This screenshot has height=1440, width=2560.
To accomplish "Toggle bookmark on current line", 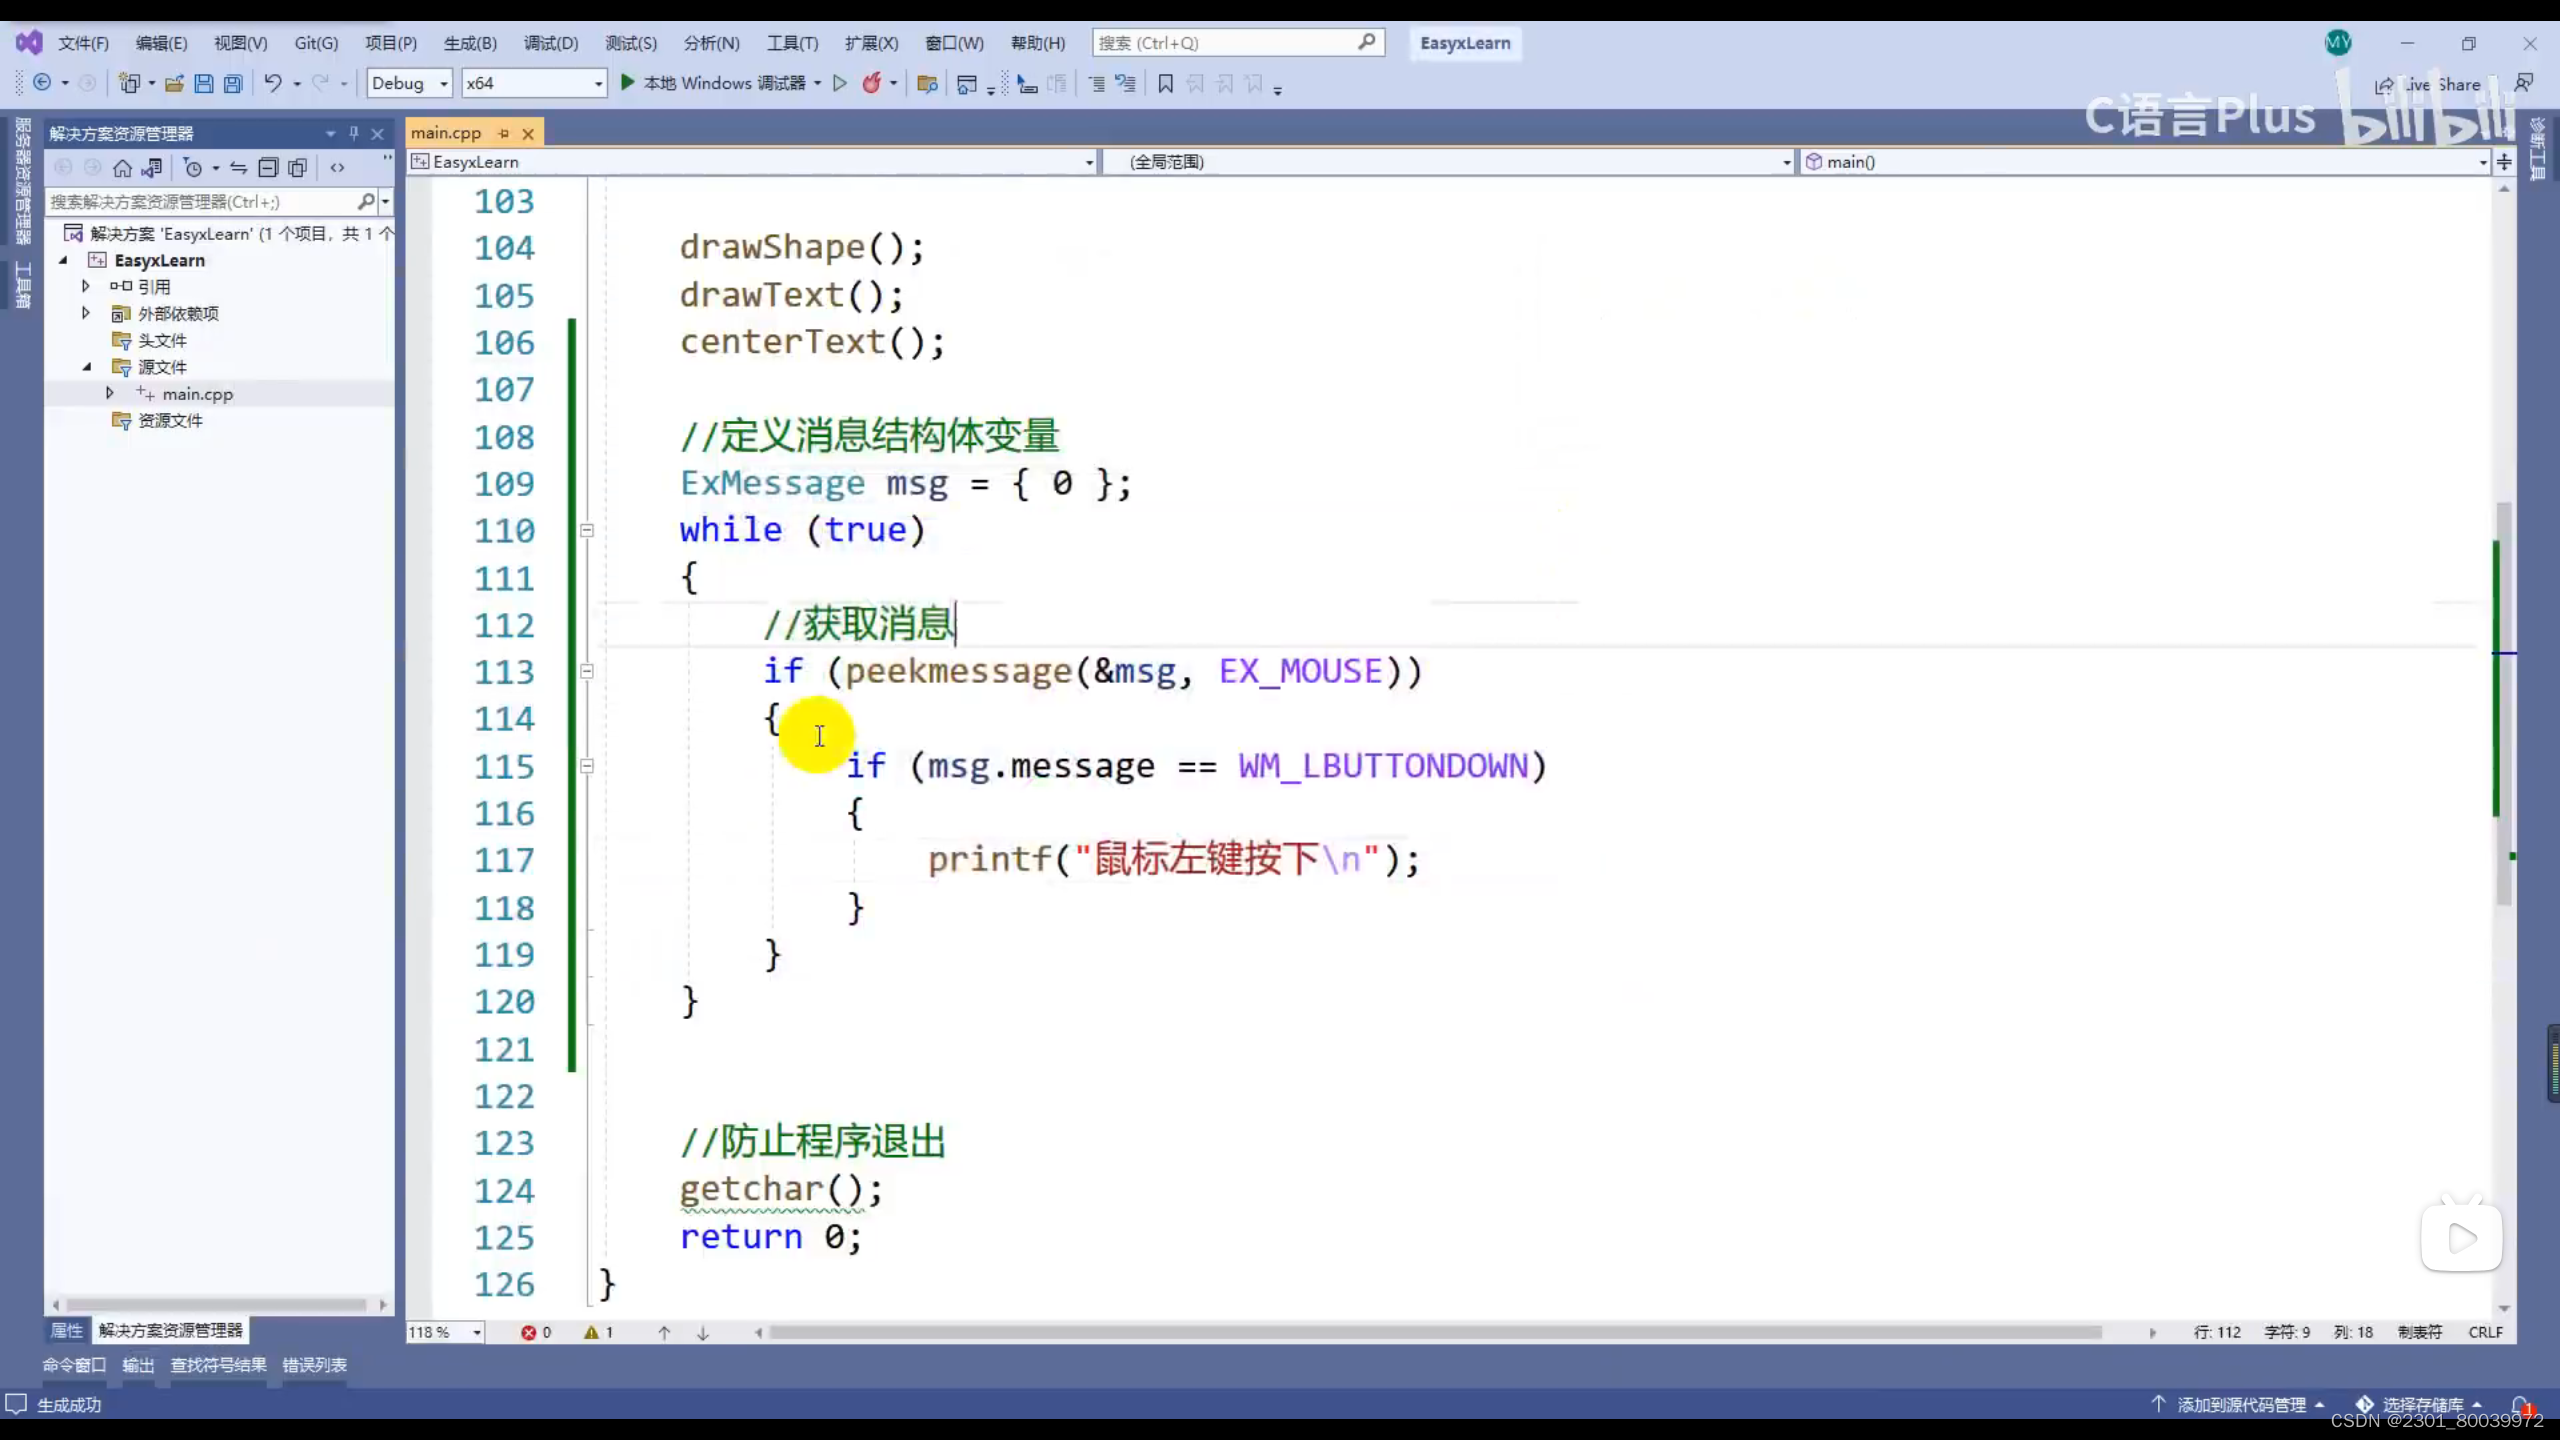I will (1165, 84).
